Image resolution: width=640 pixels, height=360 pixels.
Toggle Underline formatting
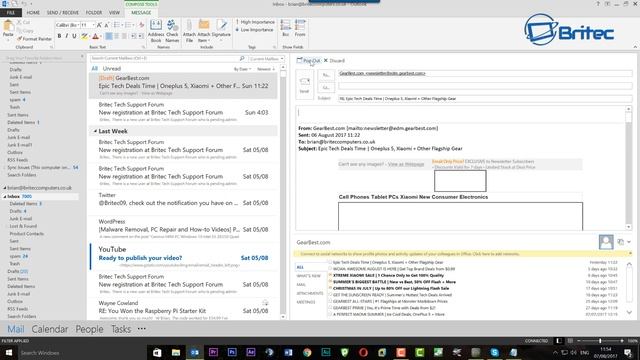[x=74, y=36]
